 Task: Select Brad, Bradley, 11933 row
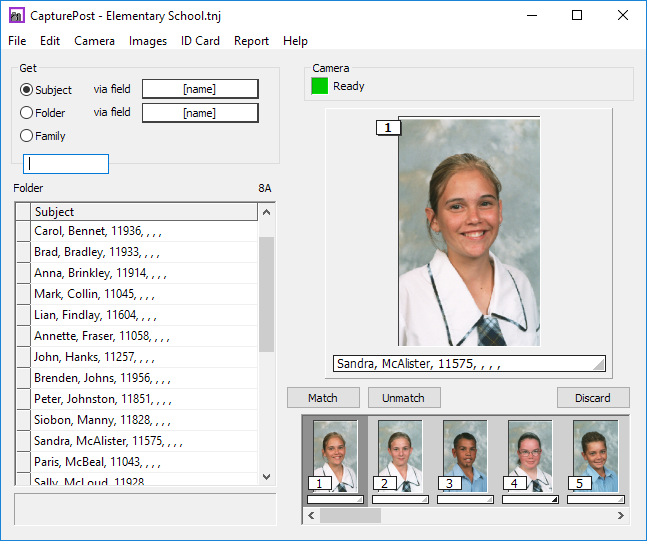pyautogui.click(x=144, y=252)
